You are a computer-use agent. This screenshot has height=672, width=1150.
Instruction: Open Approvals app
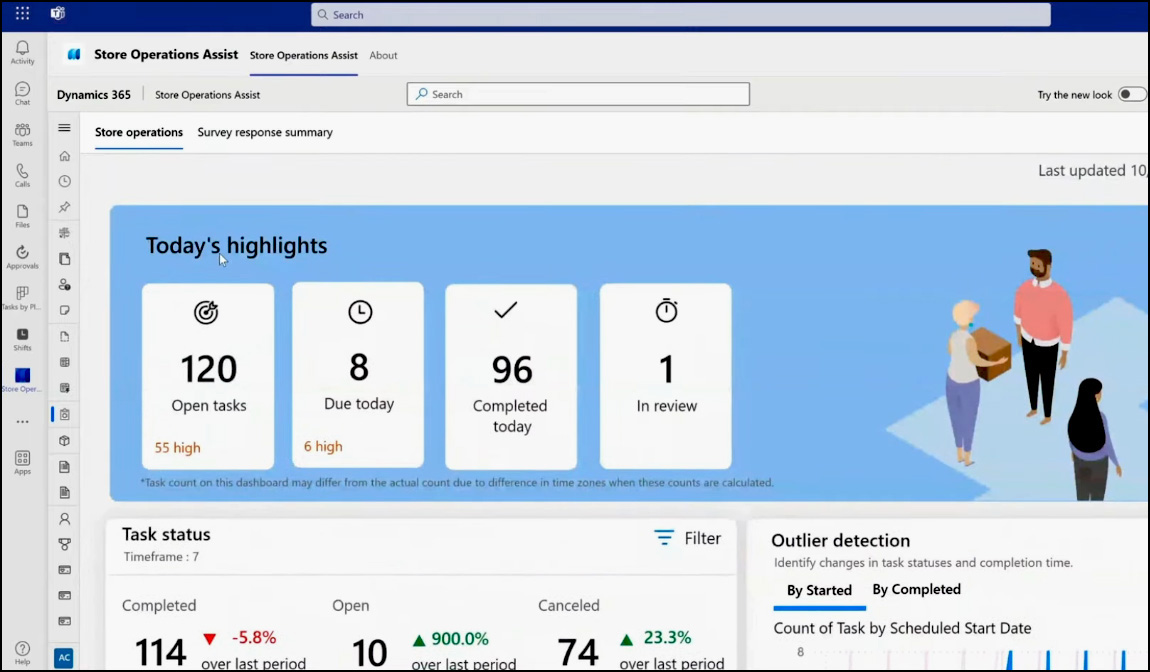coord(22,258)
